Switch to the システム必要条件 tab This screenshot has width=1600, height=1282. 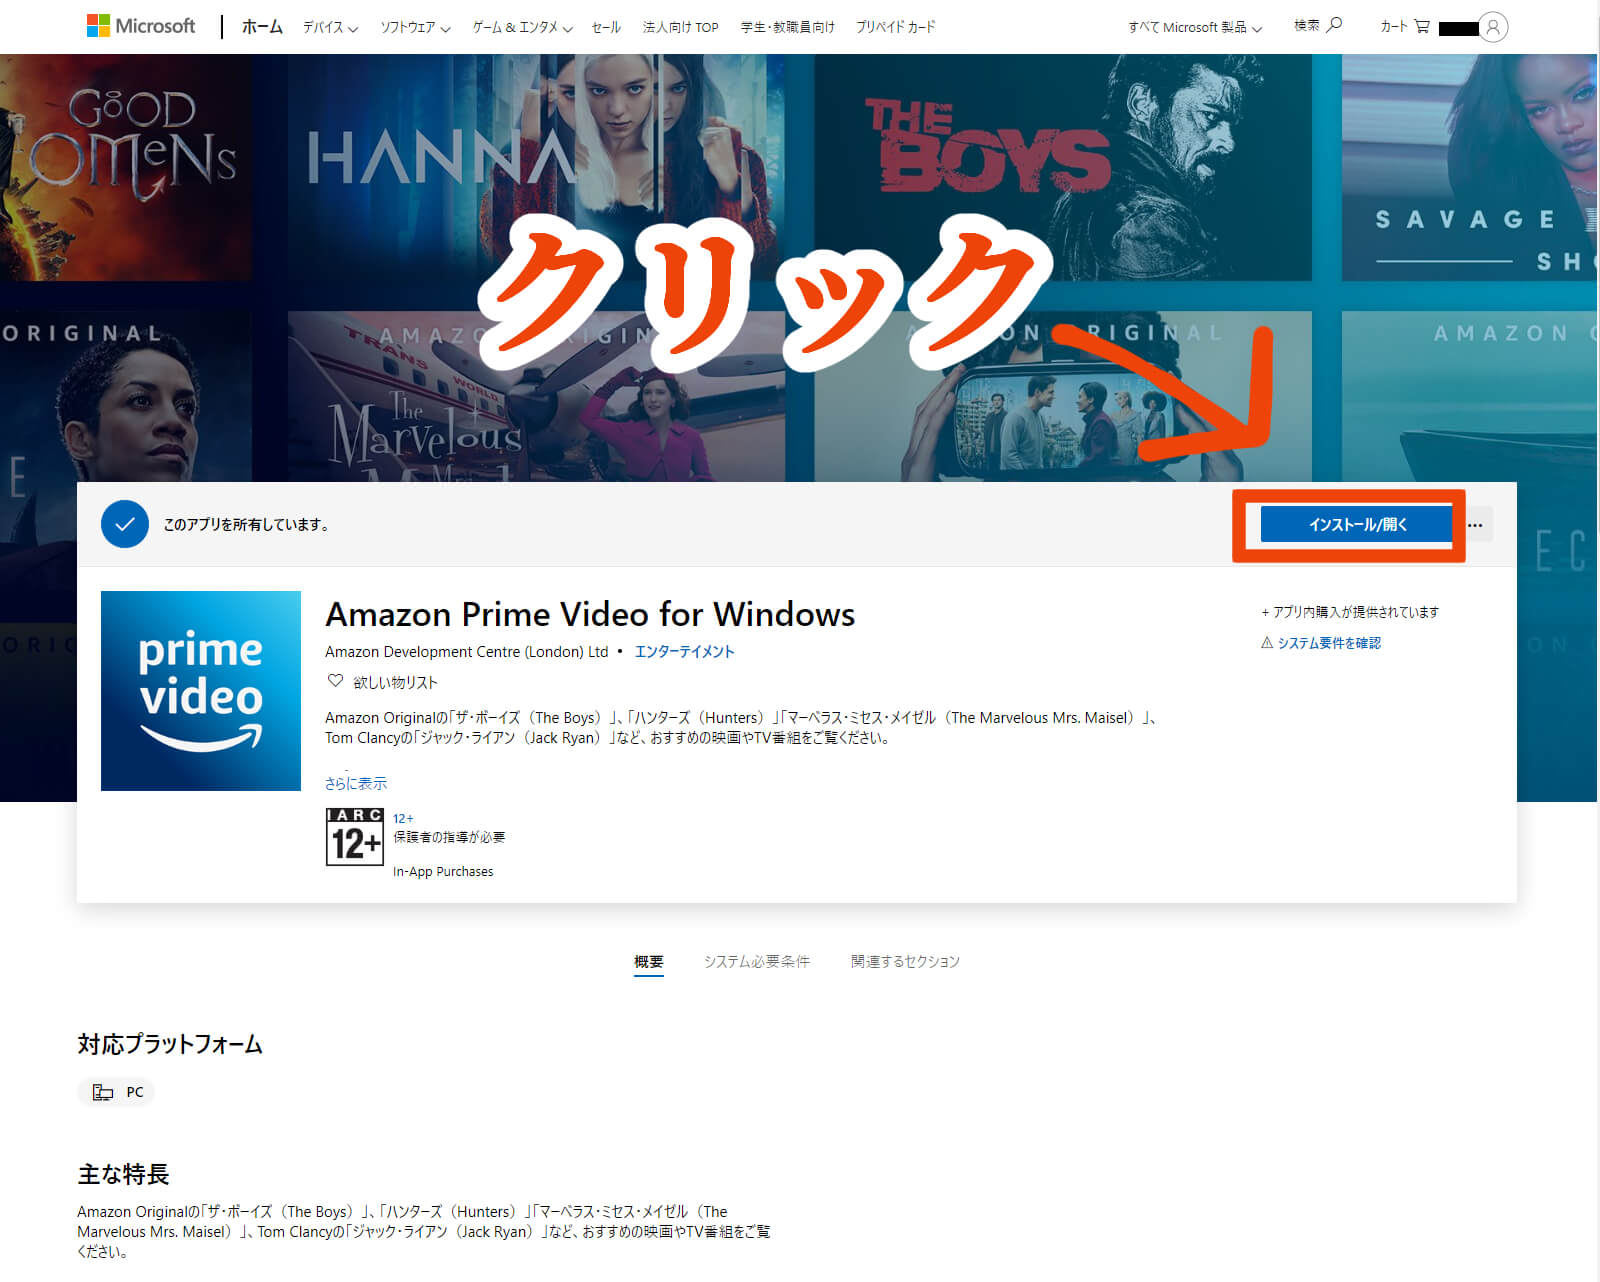756,961
